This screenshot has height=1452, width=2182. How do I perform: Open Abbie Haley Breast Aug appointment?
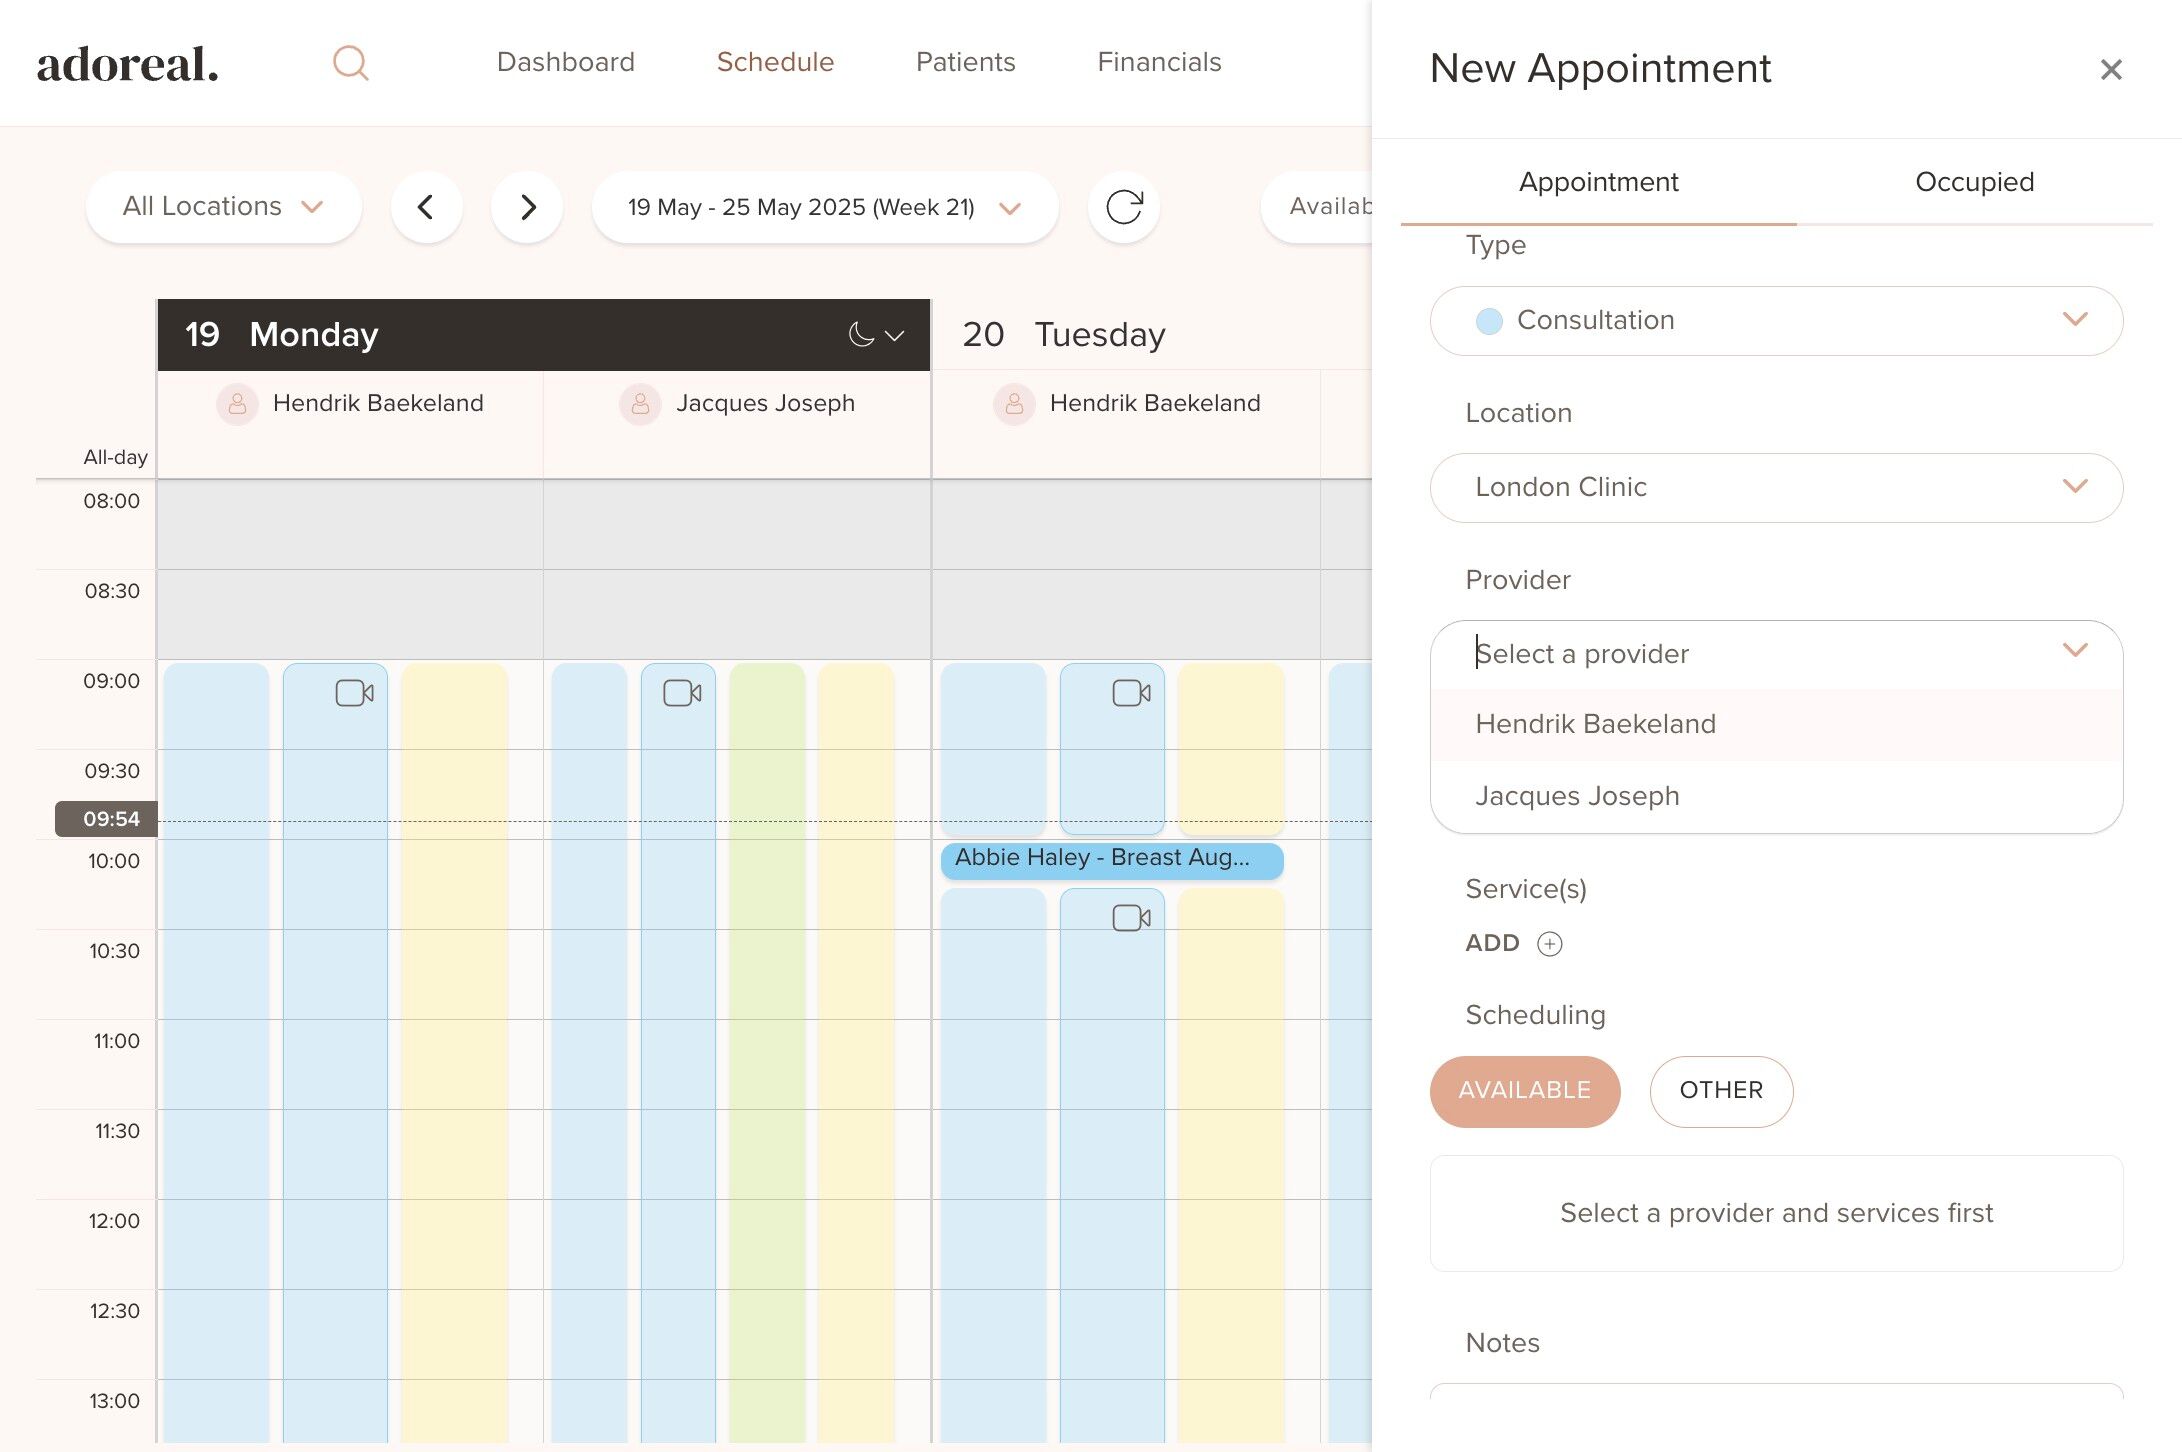(1110, 859)
